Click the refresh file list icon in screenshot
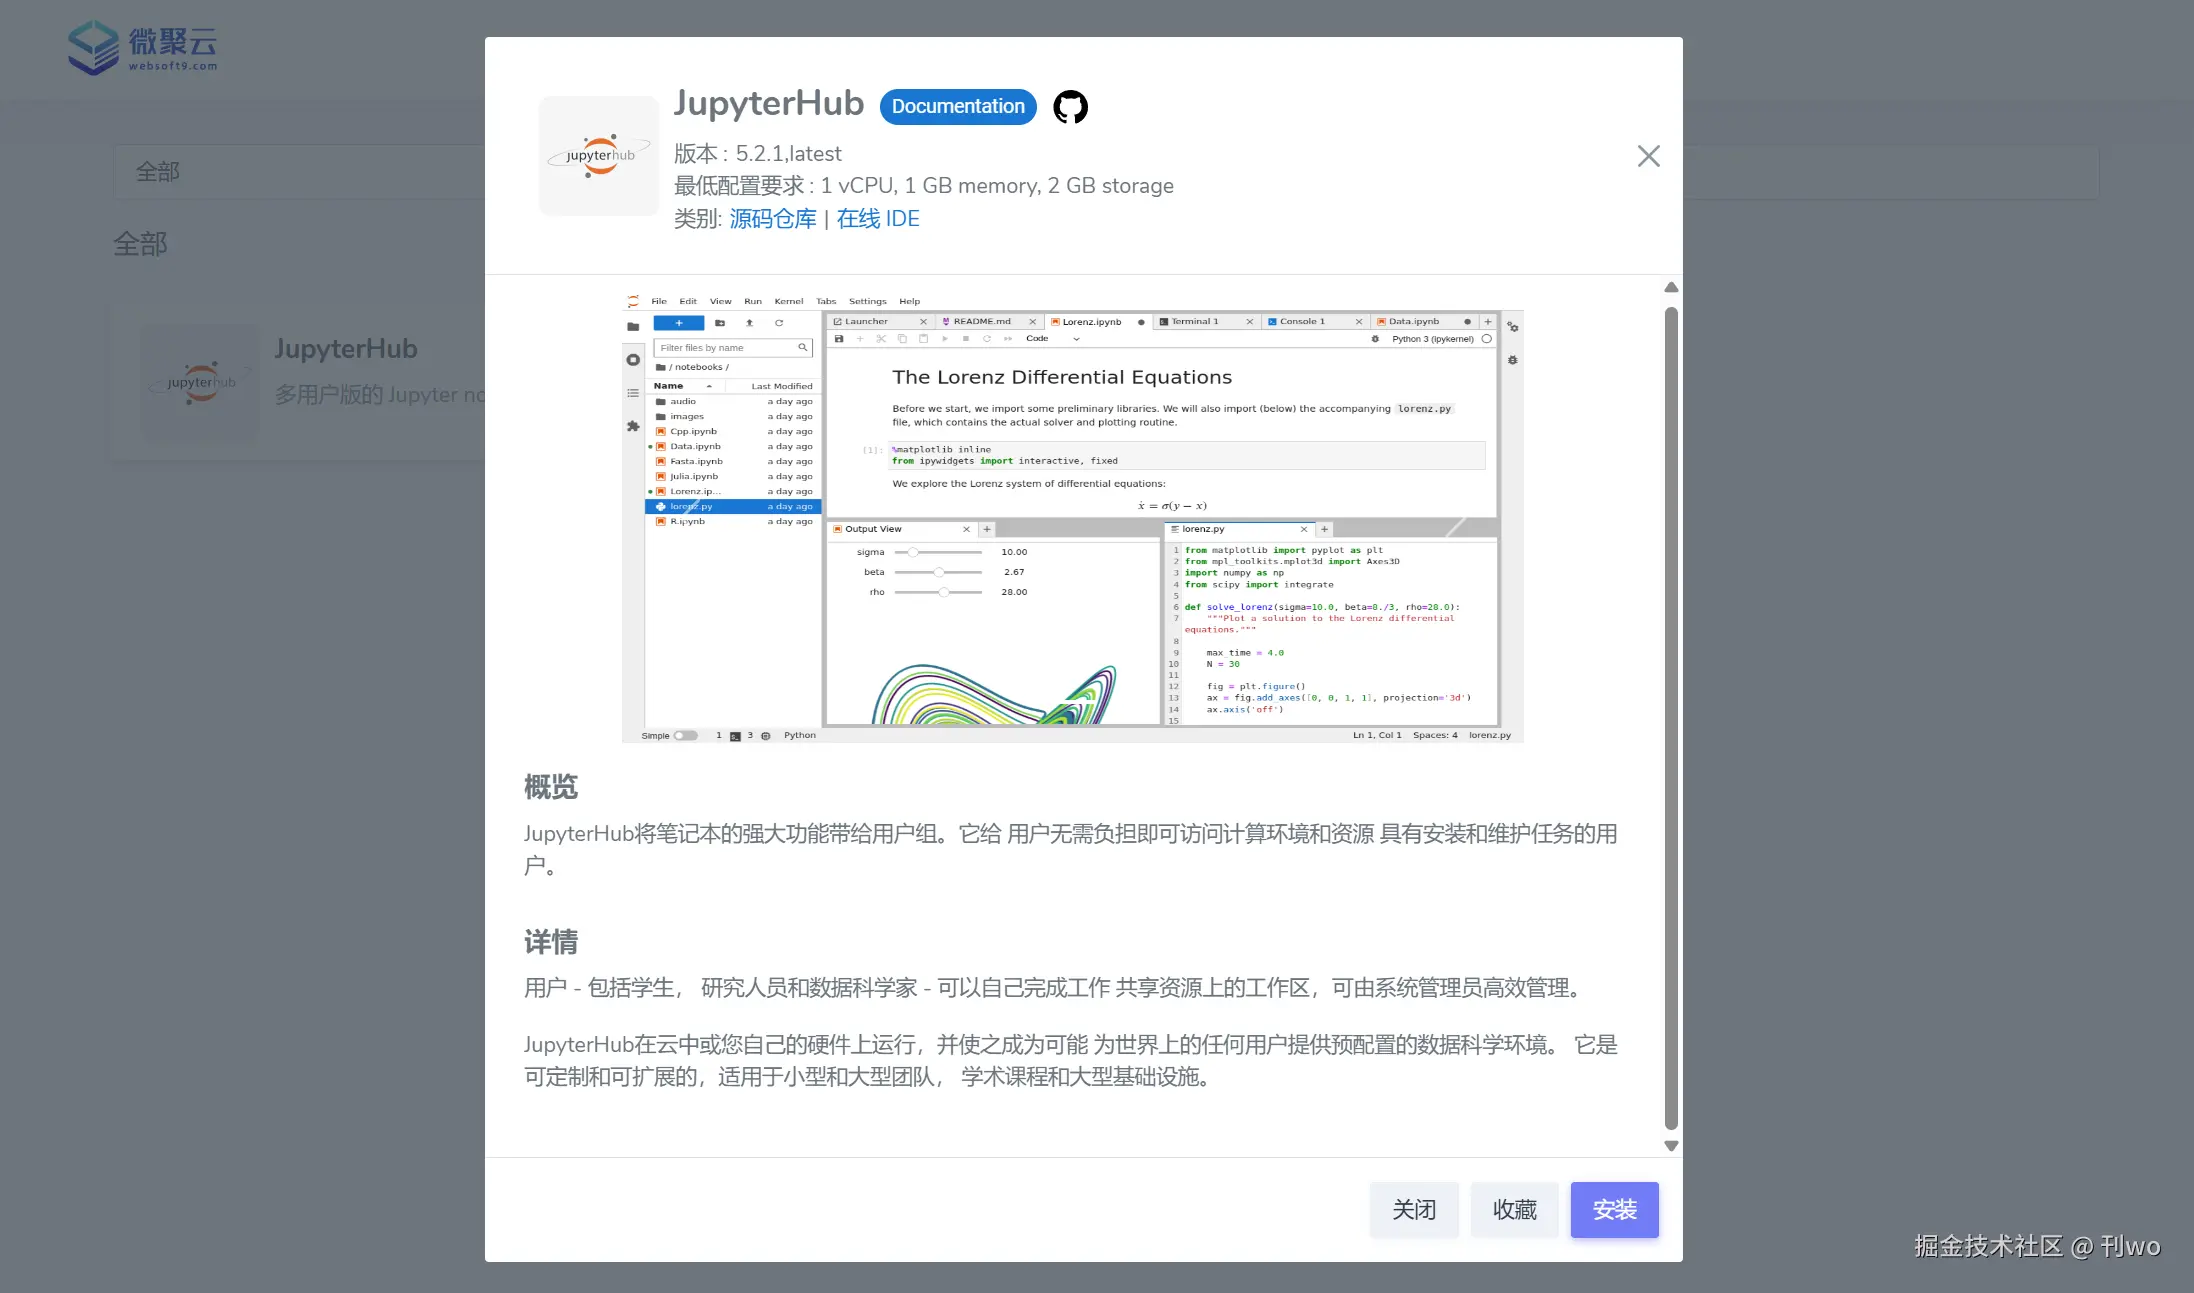 point(779,323)
